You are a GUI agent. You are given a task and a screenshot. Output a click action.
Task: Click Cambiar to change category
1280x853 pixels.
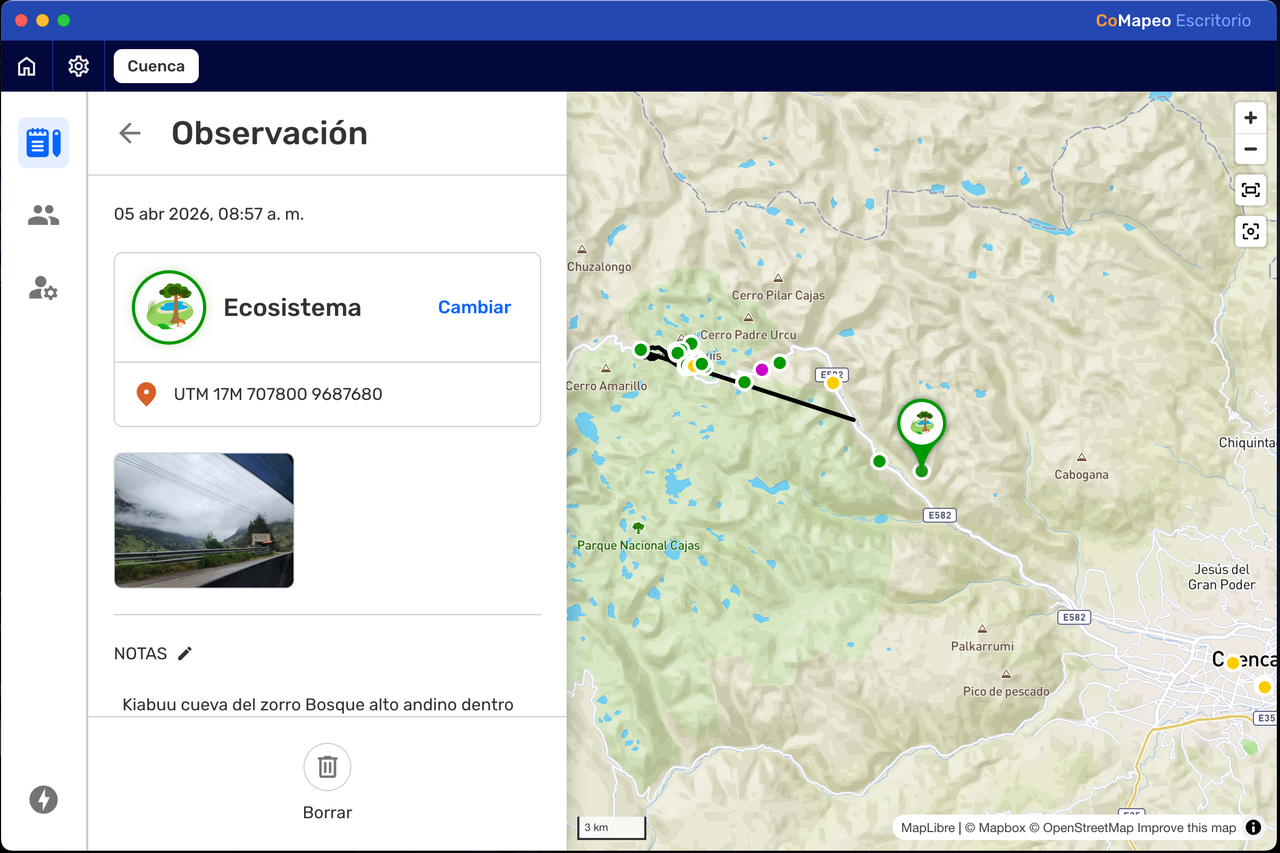474,307
